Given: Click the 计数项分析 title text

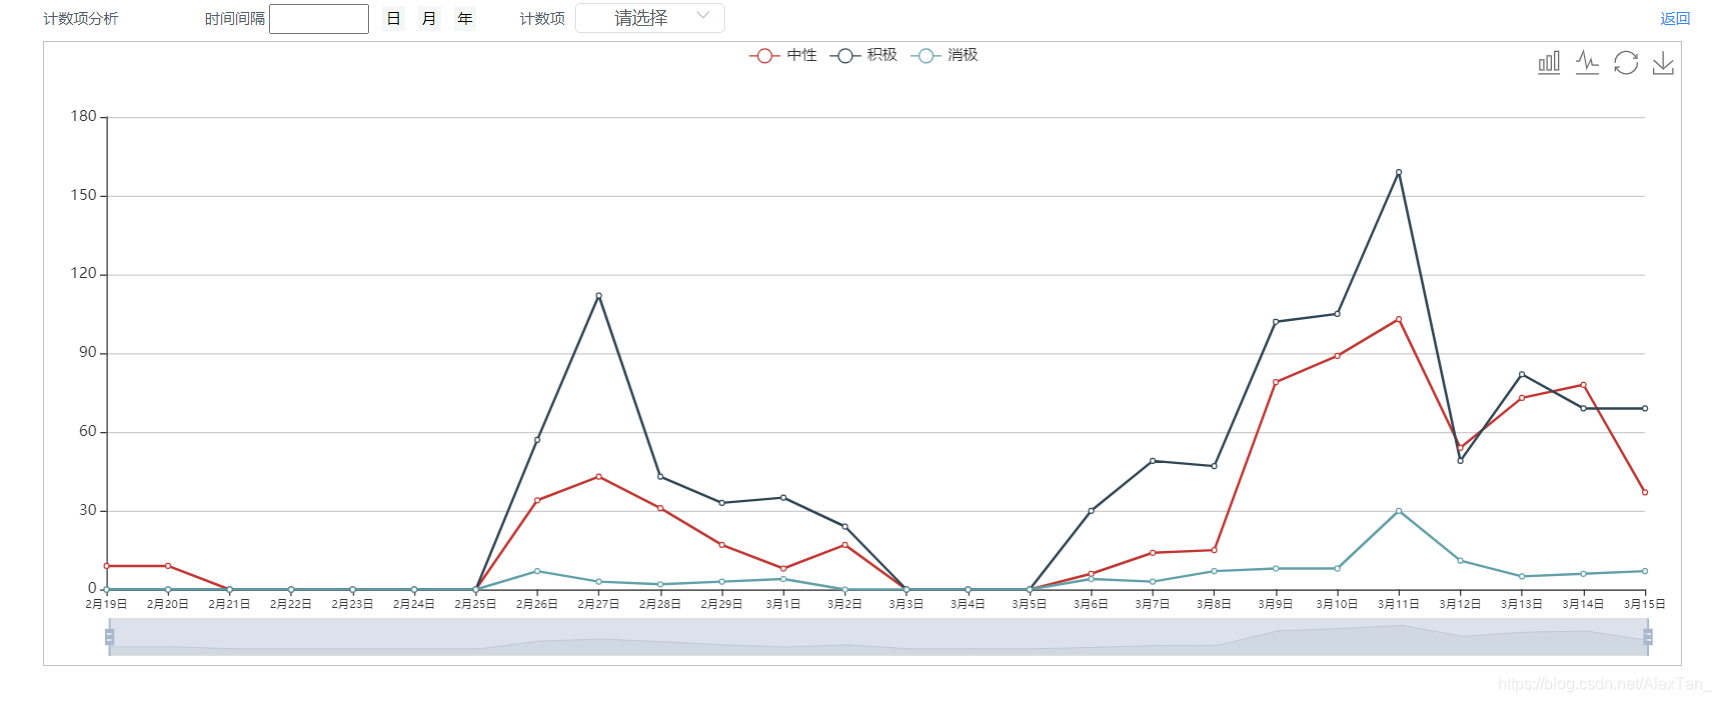Looking at the screenshot, I should (81, 19).
